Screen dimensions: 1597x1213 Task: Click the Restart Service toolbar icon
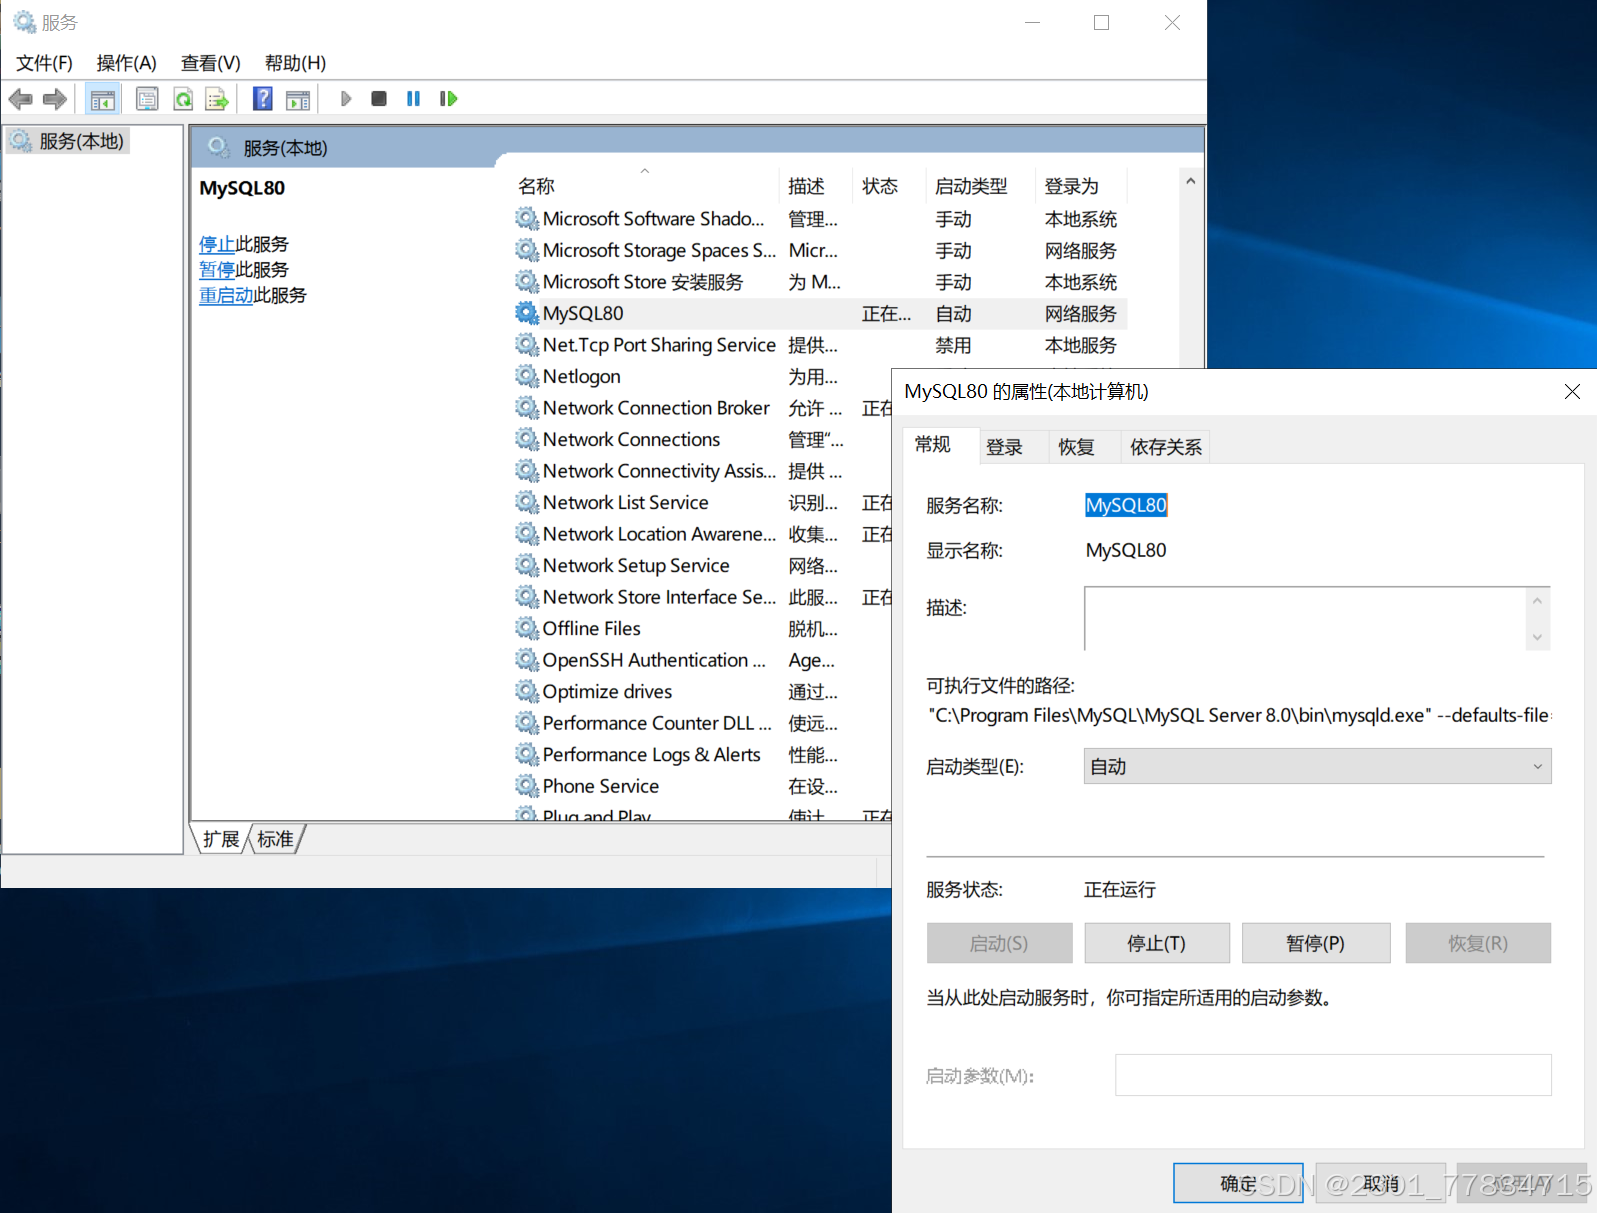[448, 99]
